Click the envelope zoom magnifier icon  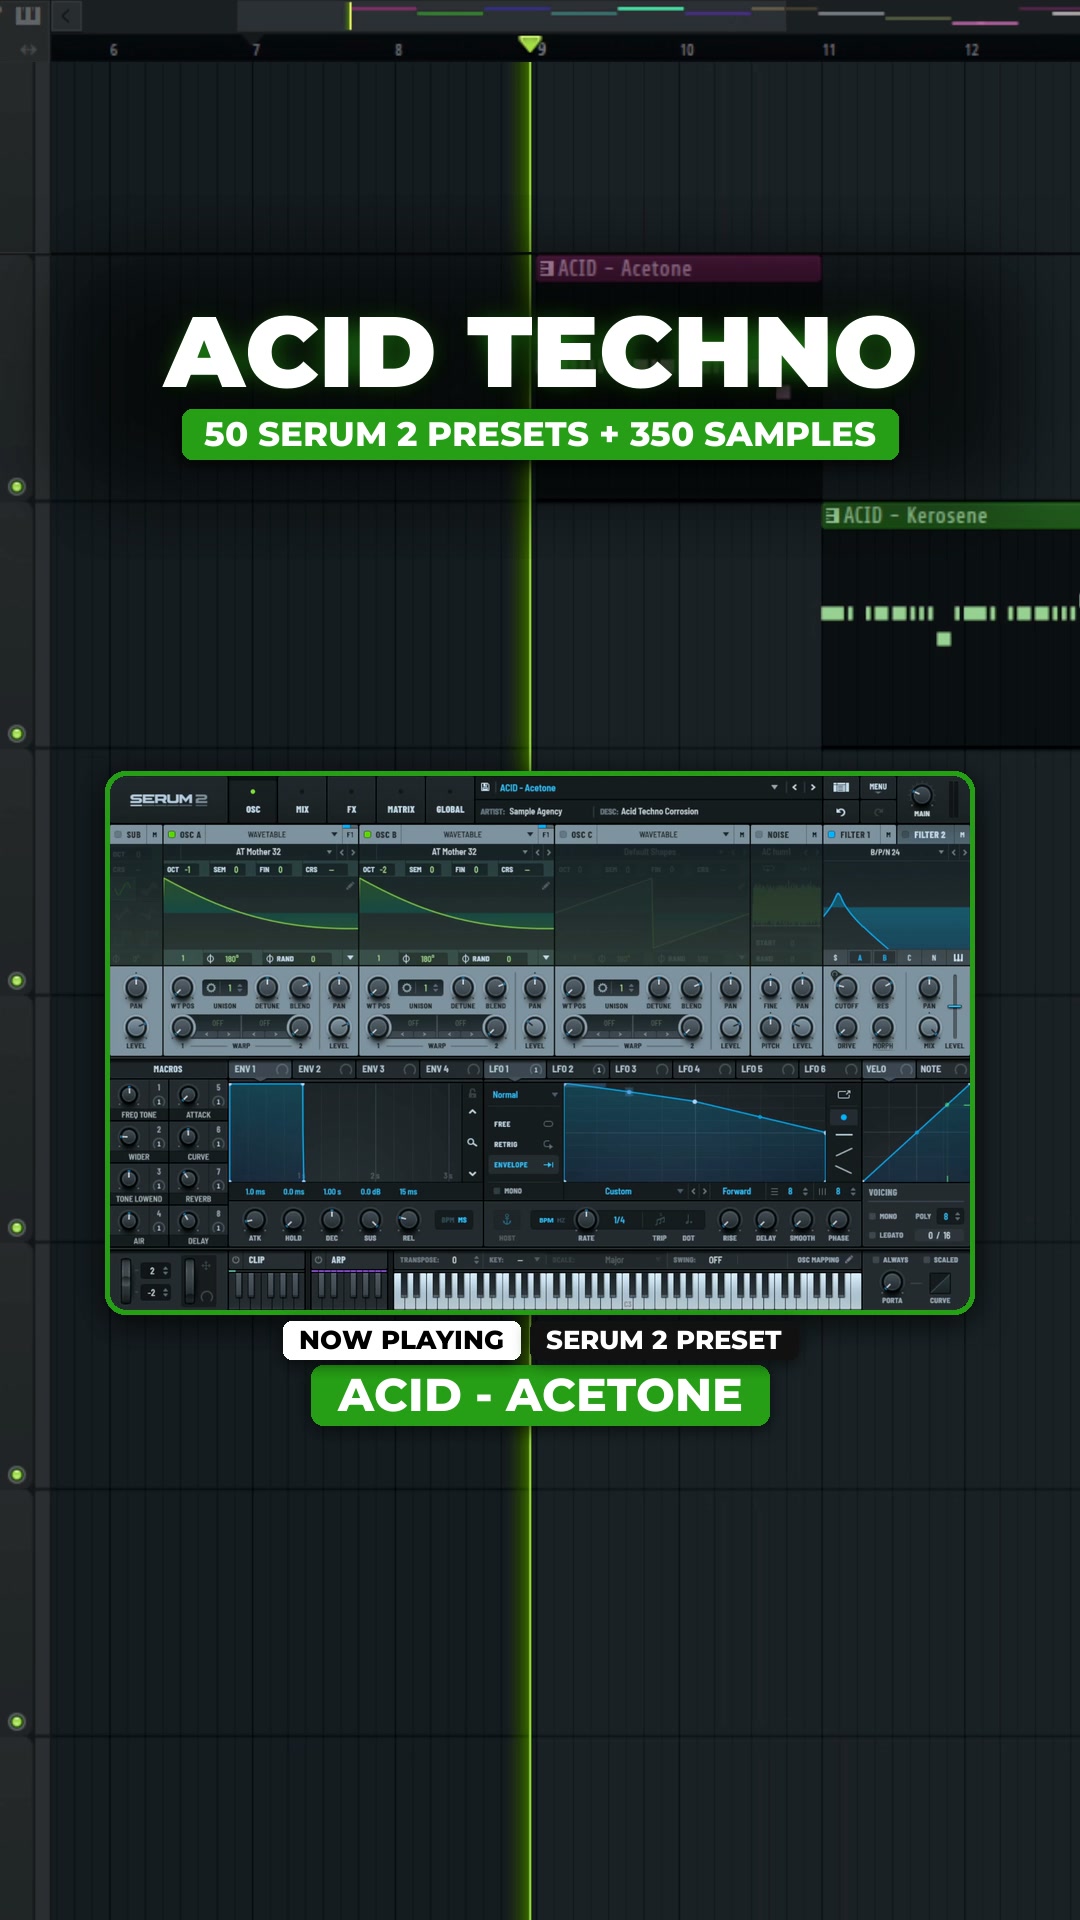(x=472, y=1142)
